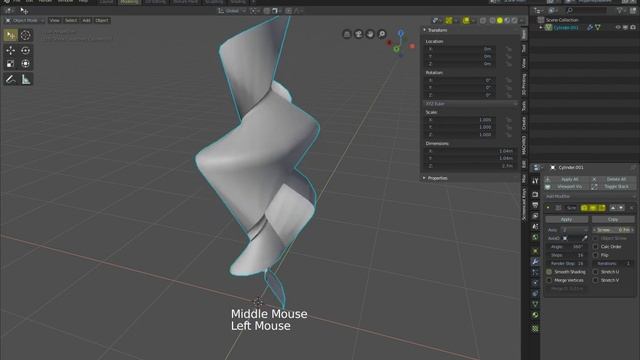Open the Add Modifier dropdown
This screenshot has height=360, width=640.
pyautogui.click(x=590, y=197)
